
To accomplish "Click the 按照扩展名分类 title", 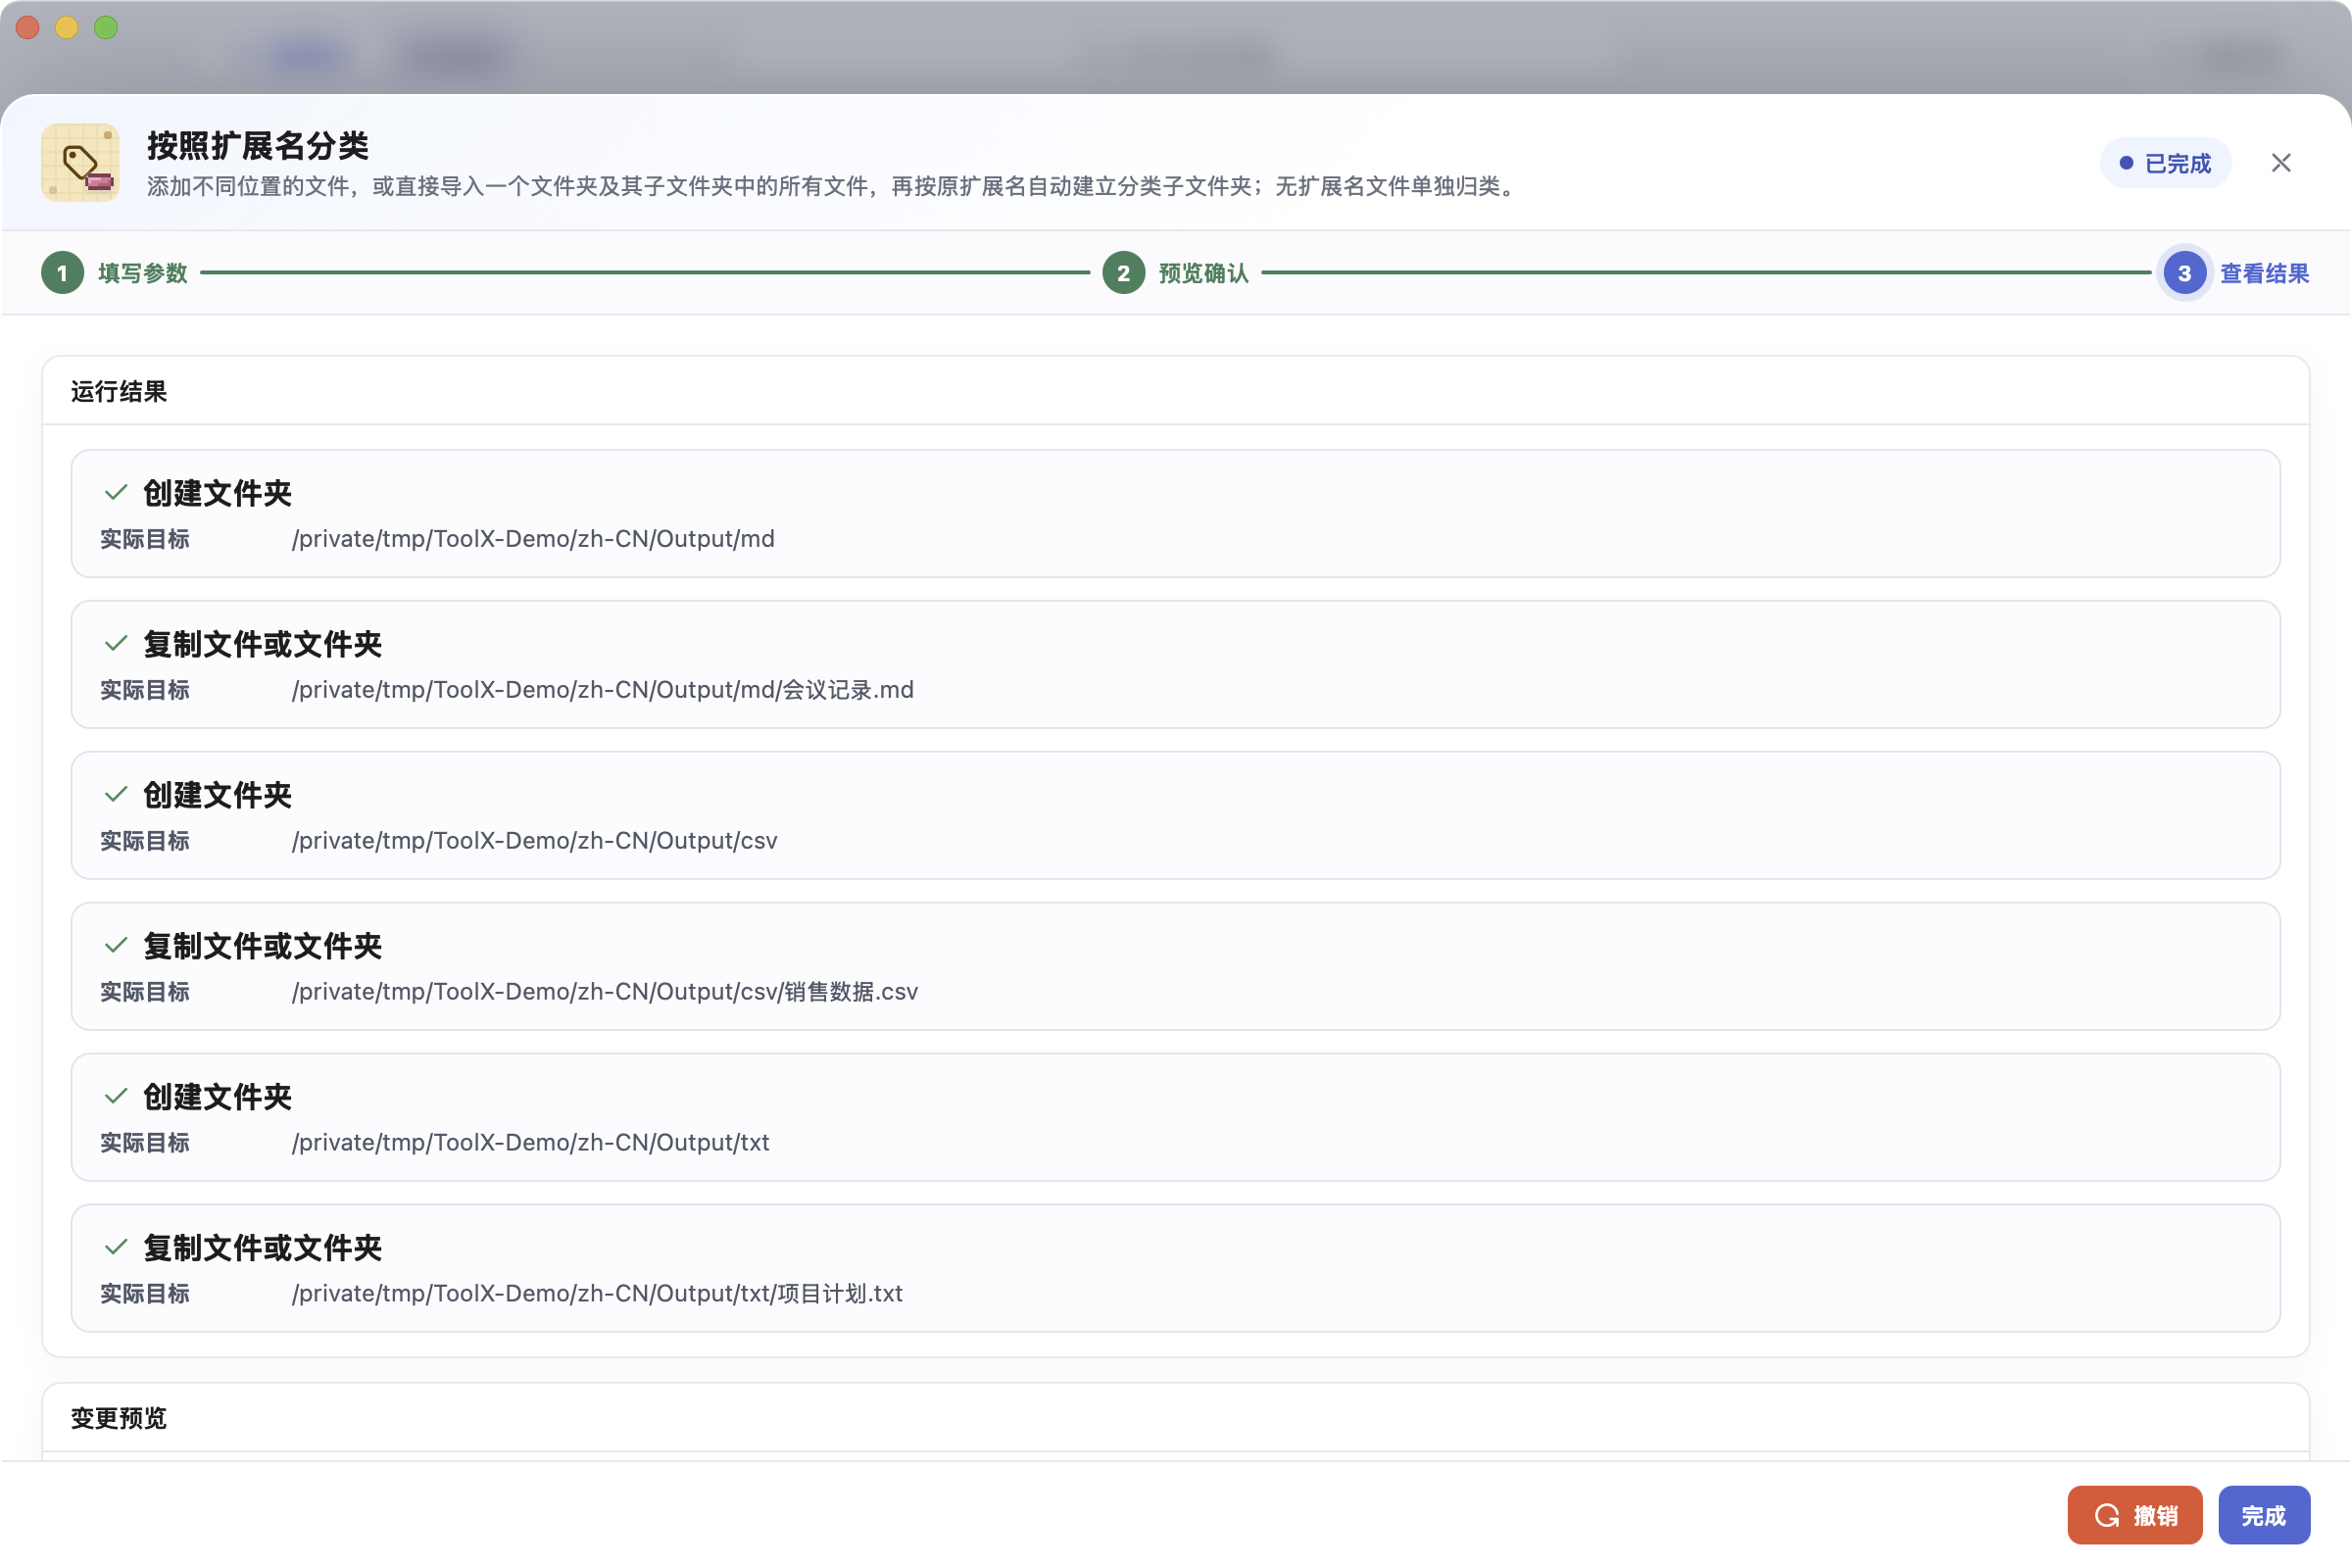I will tap(258, 146).
